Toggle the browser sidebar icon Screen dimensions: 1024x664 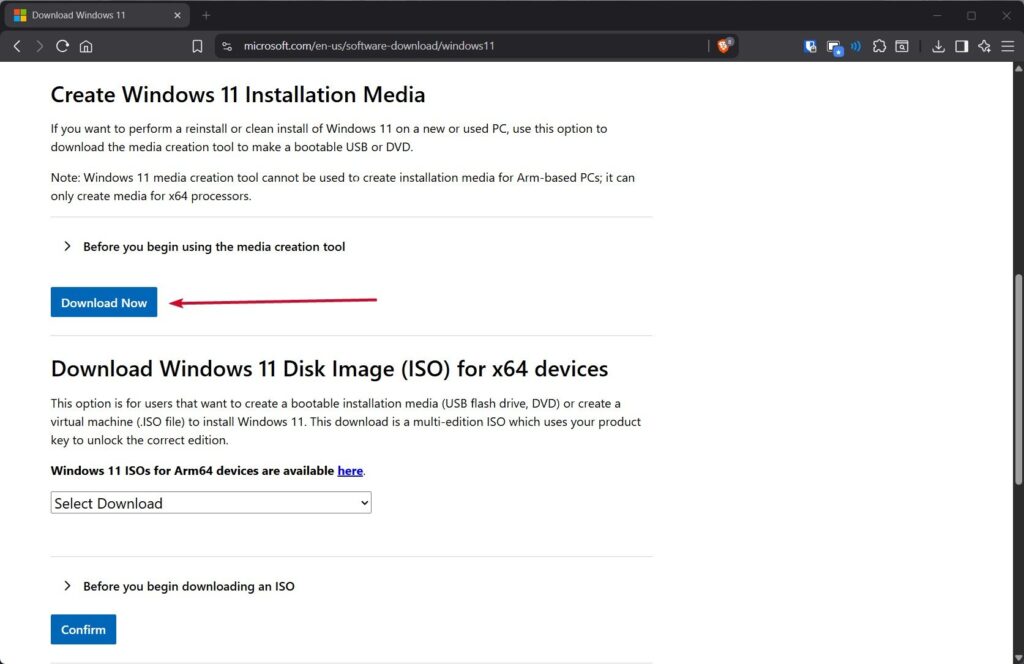[x=961, y=46]
